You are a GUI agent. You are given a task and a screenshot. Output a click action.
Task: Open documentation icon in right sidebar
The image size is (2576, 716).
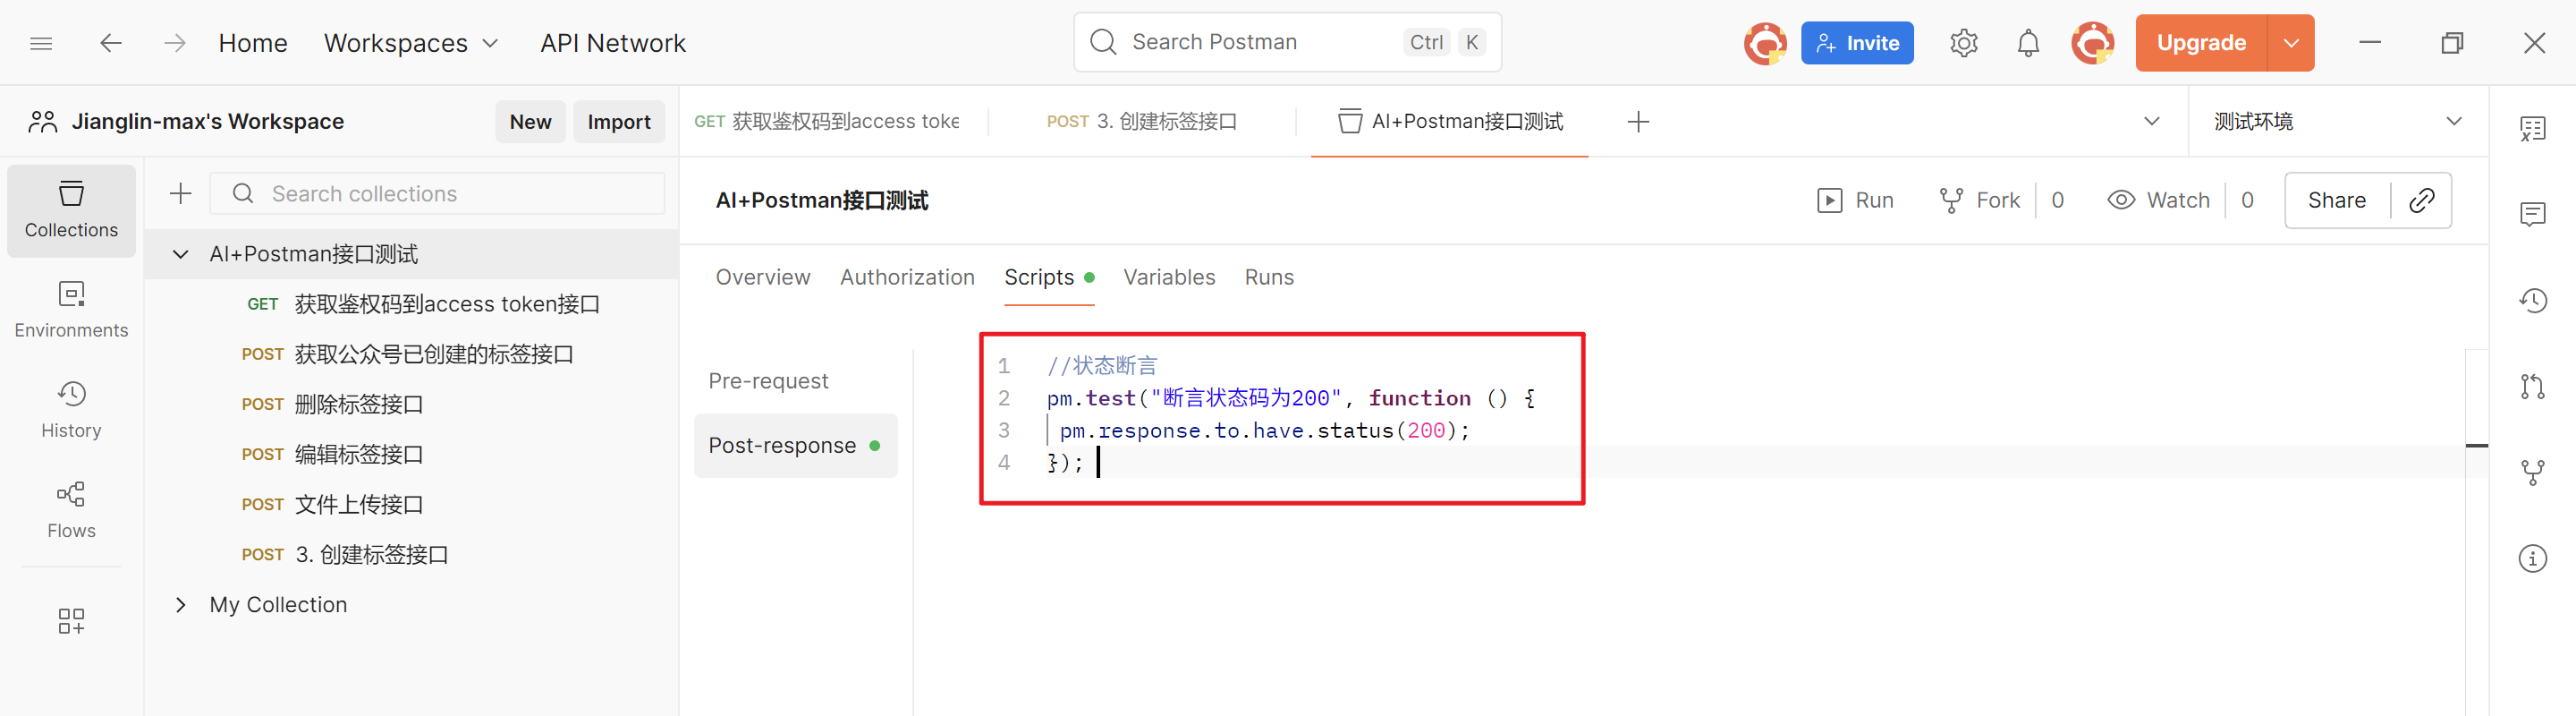[x=2532, y=128]
